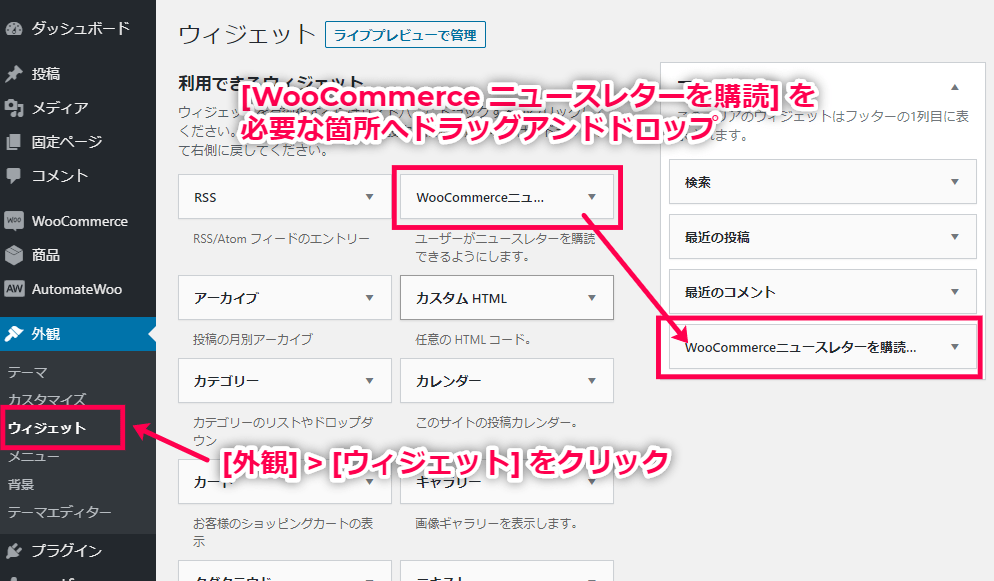Open the WooCommerce menu
Viewport: 994px width, 581px height.
78,221
